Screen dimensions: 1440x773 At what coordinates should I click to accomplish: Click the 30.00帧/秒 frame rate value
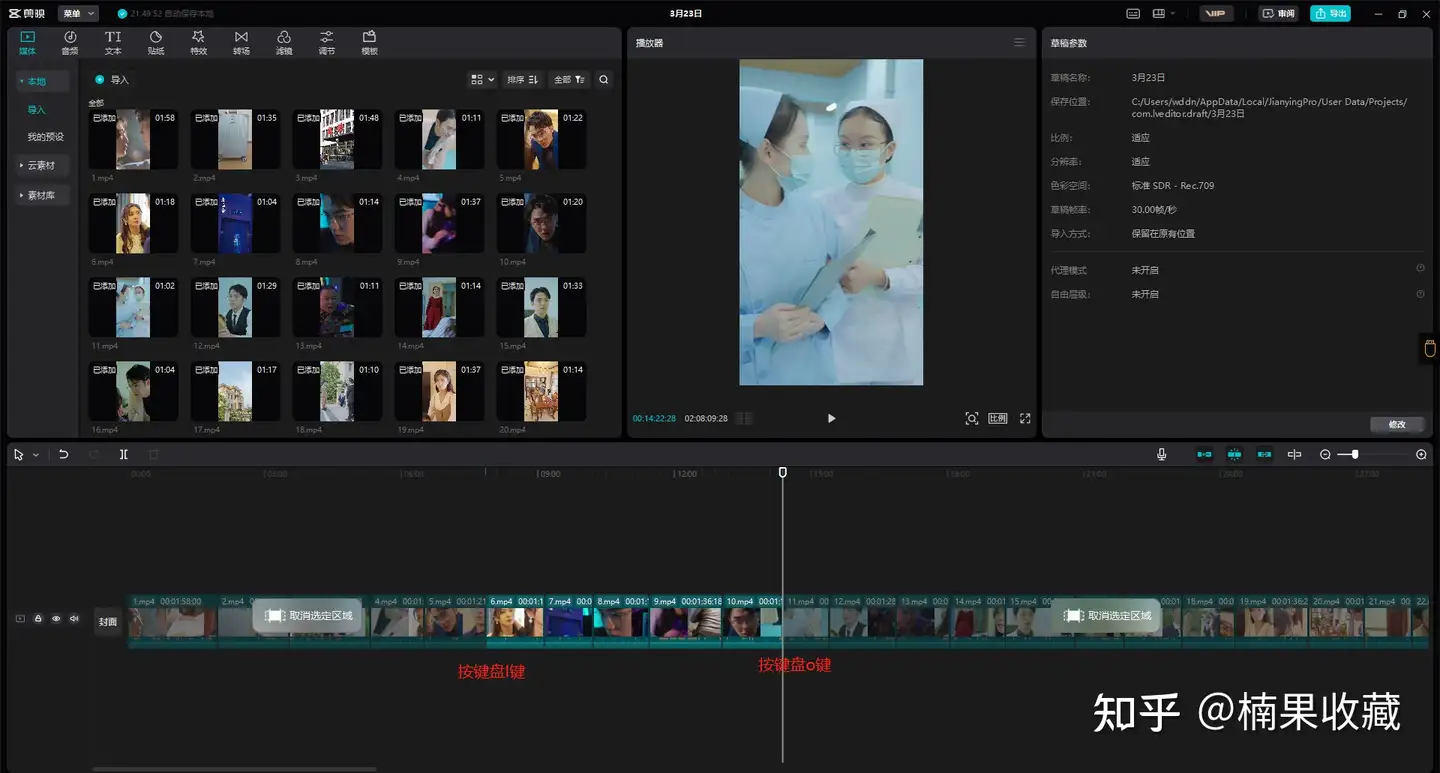(1154, 209)
